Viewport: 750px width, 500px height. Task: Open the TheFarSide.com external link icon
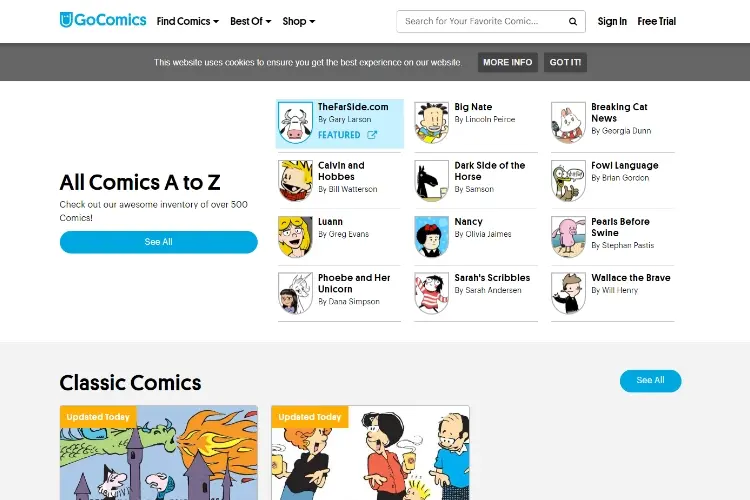tap(372, 135)
